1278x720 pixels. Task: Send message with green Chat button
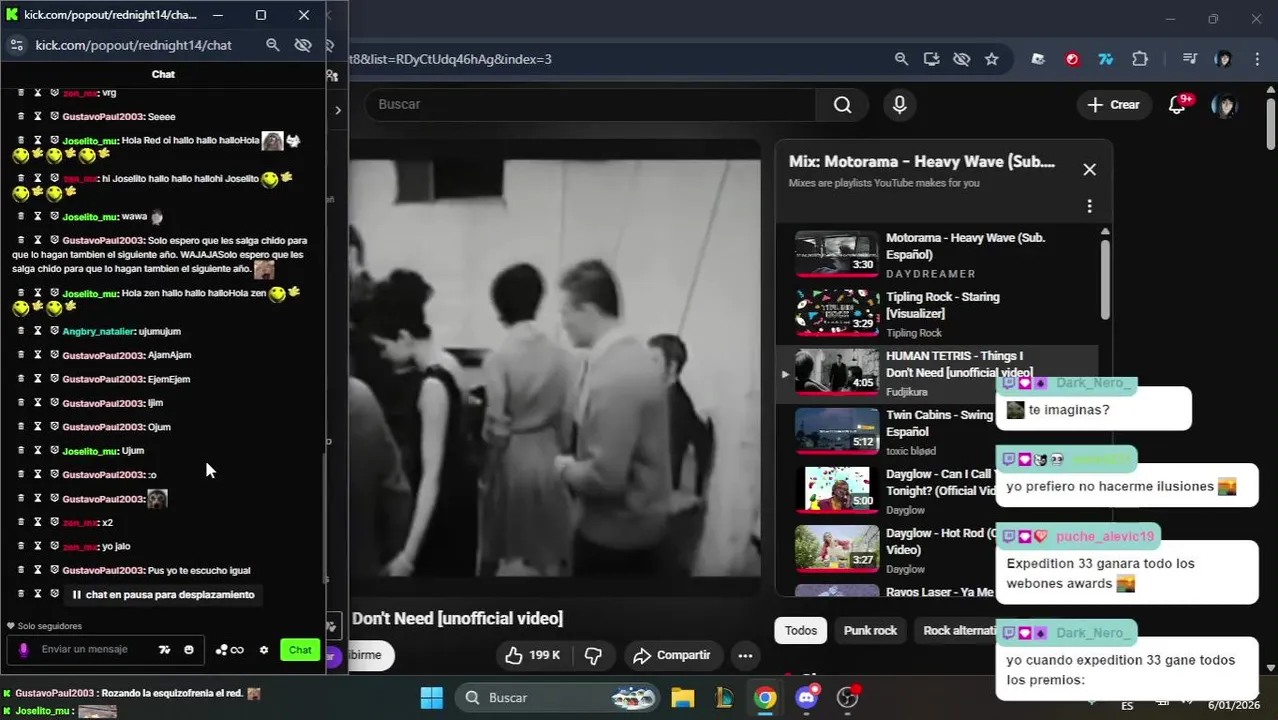(x=300, y=650)
